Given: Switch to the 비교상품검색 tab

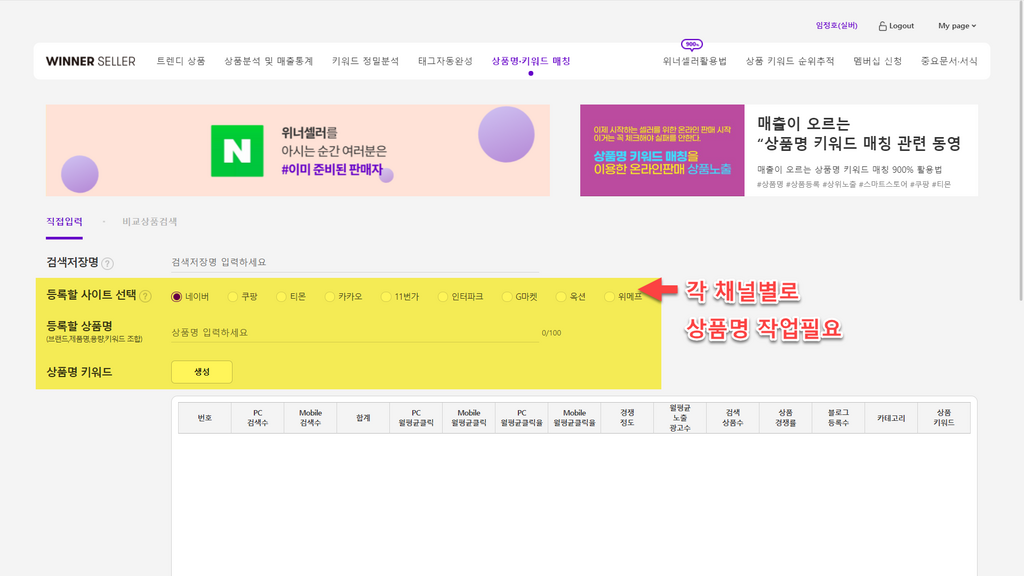Looking at the screenshot, I should click(150, 222).
